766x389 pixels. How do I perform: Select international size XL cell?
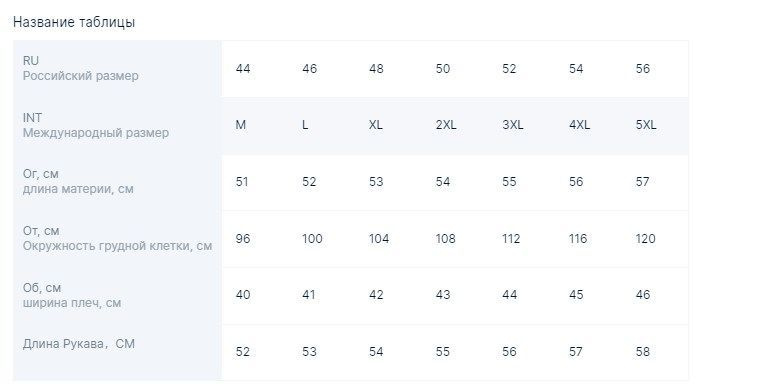pos(376,125)
